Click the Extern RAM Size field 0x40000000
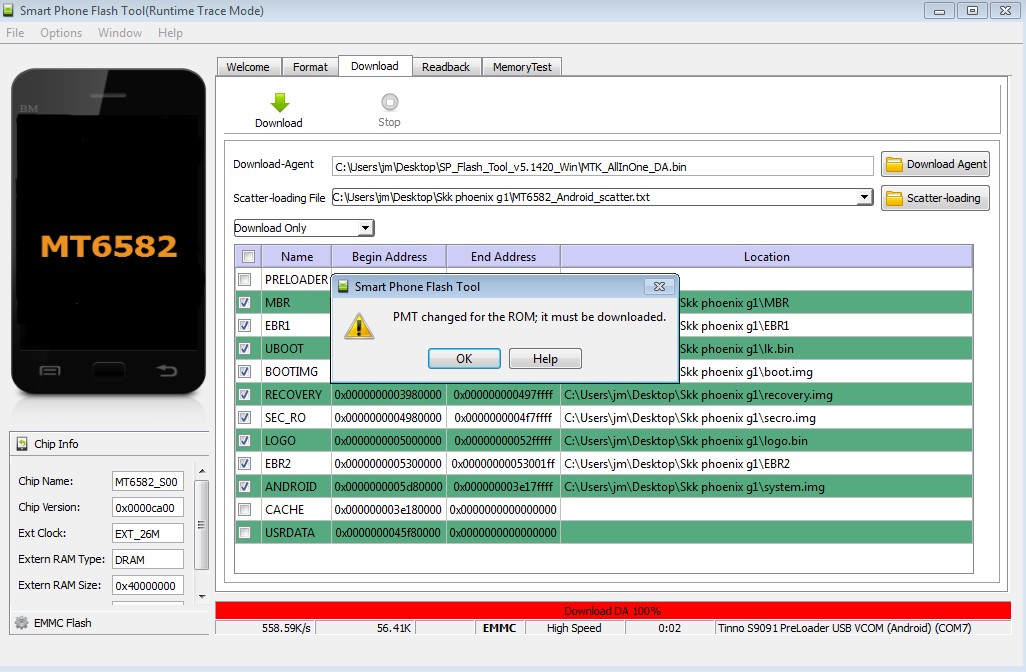1026x672 pixels. point(147,586)
